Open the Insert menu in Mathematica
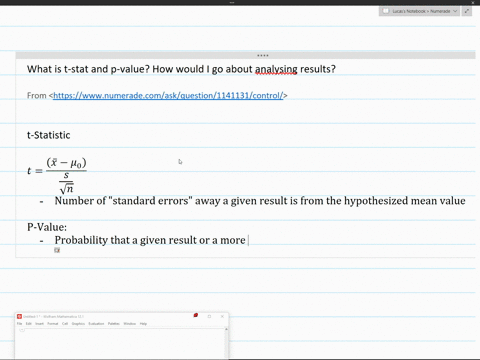The height and width of the screenshot is (360, 480). pos(39,324)
